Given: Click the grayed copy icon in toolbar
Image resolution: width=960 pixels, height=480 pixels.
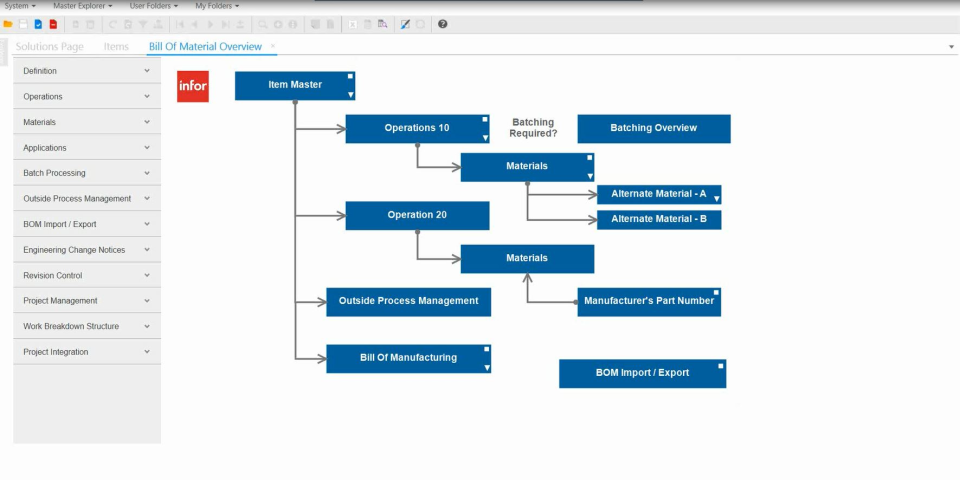Looking at the screenshot, I should [75, 24].
